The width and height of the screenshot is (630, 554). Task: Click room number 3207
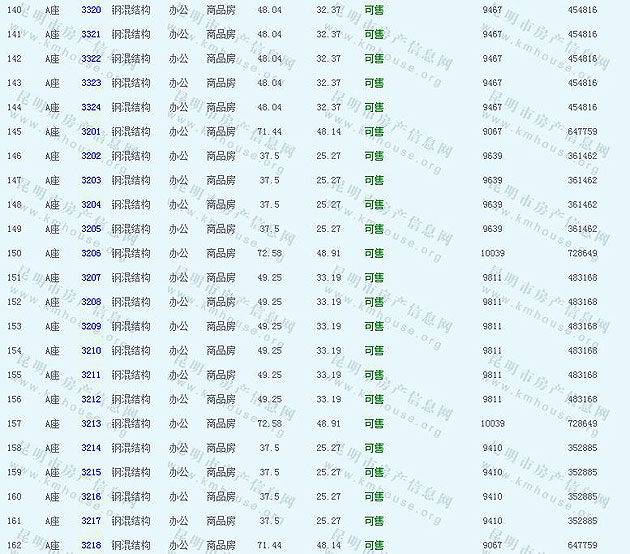(91, 277)
